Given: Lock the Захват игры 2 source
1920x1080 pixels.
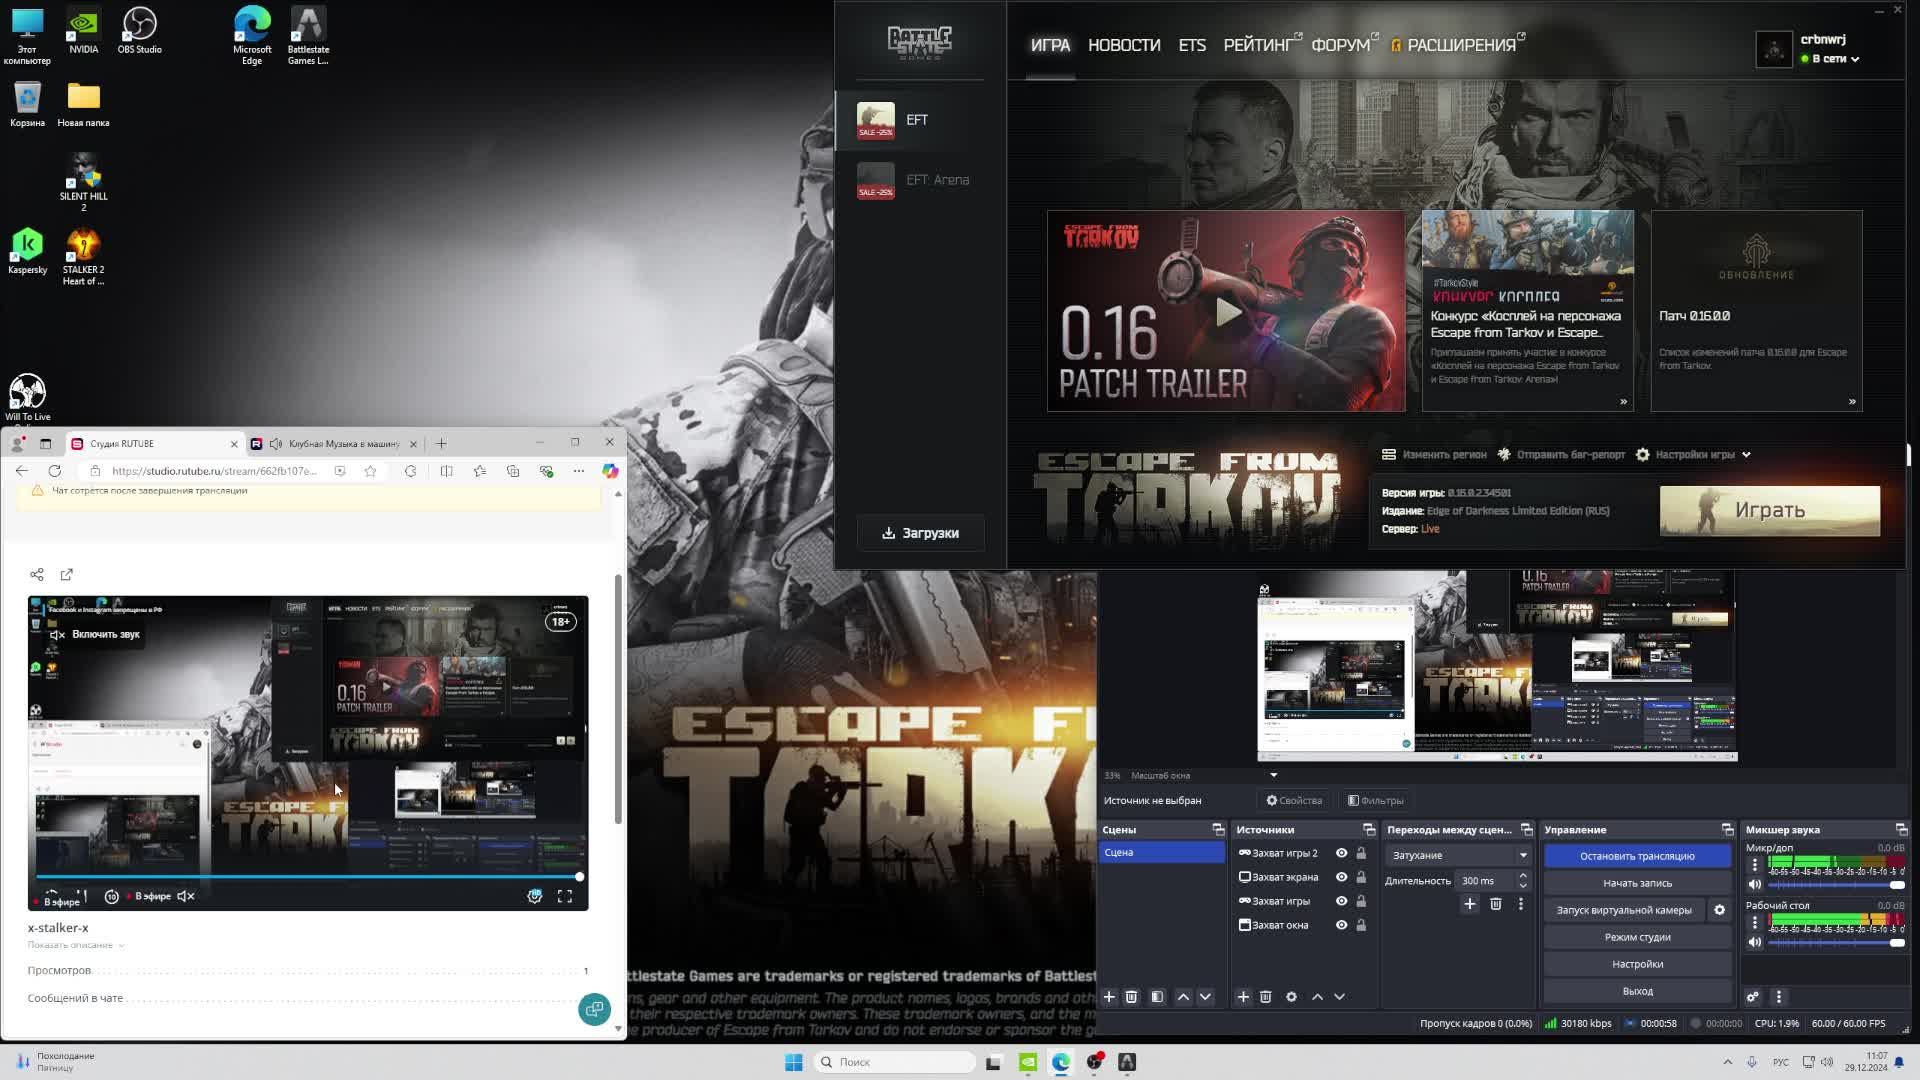Looking at the screenshot, I should (x=1361, y=853).
